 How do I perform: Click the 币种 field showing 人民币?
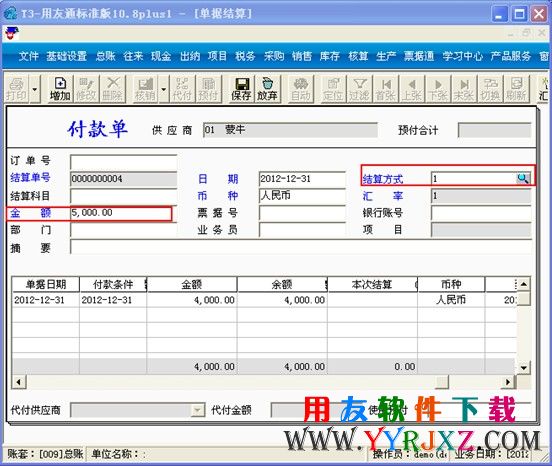pyautogui.click(x=302, y=196)
